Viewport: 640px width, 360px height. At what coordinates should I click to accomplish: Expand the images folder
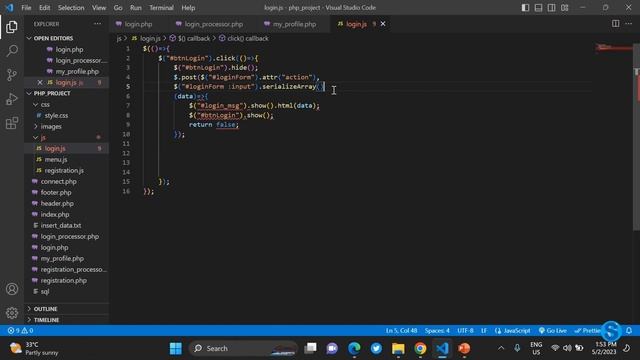click(51, 127)
